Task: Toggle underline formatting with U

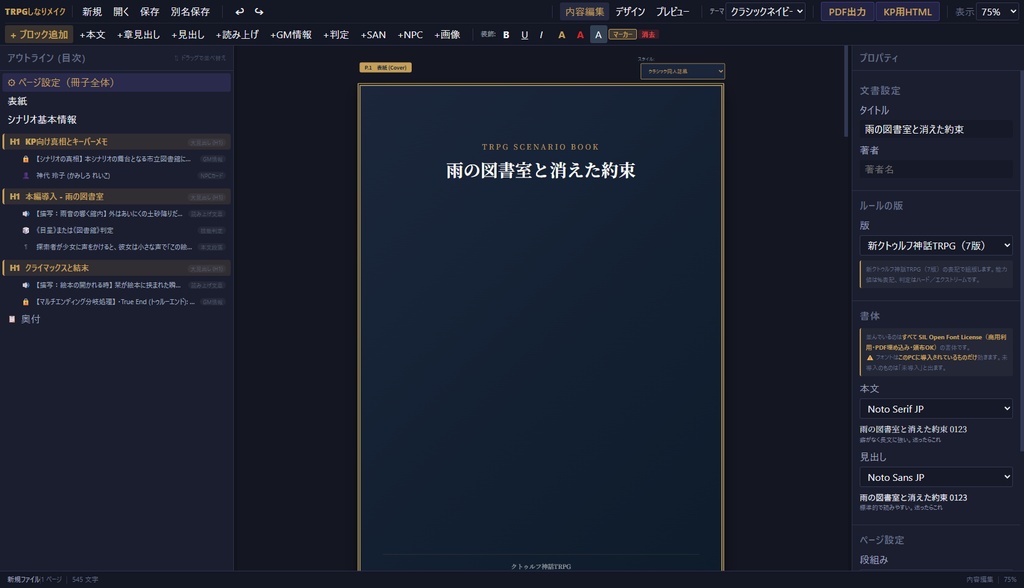Action: point(524,35)
